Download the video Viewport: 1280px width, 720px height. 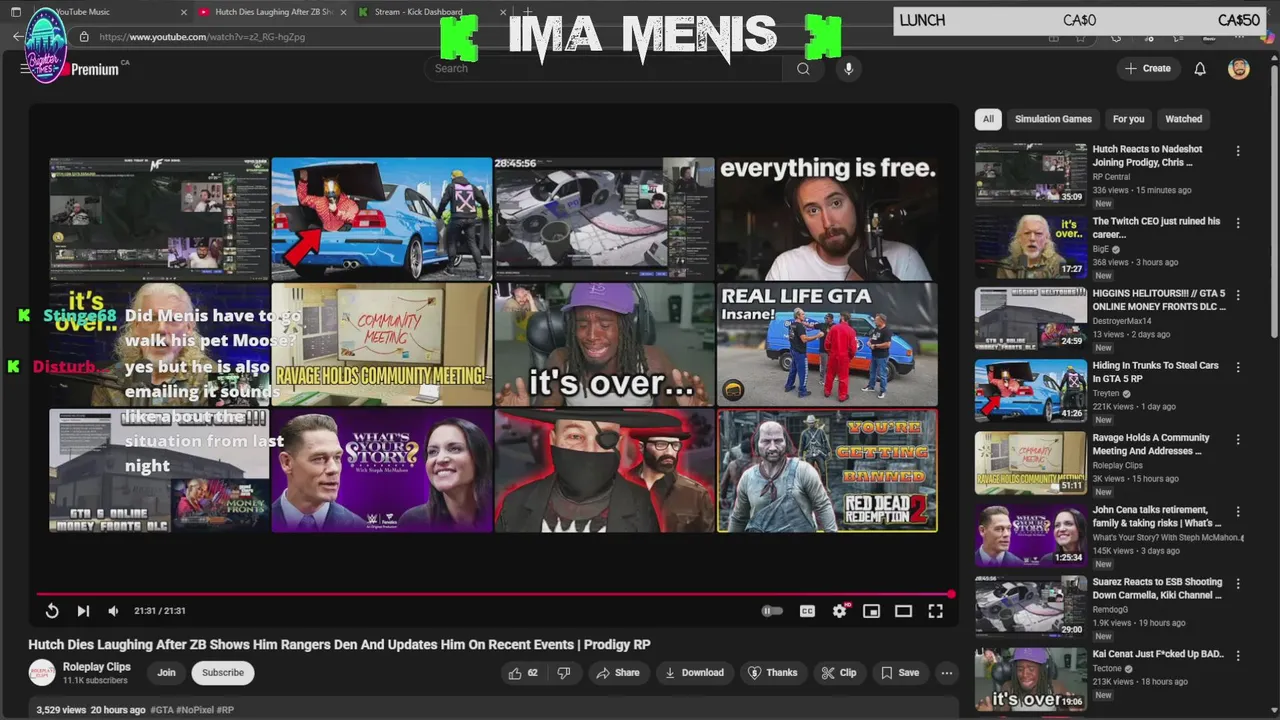tap(694, 673)
